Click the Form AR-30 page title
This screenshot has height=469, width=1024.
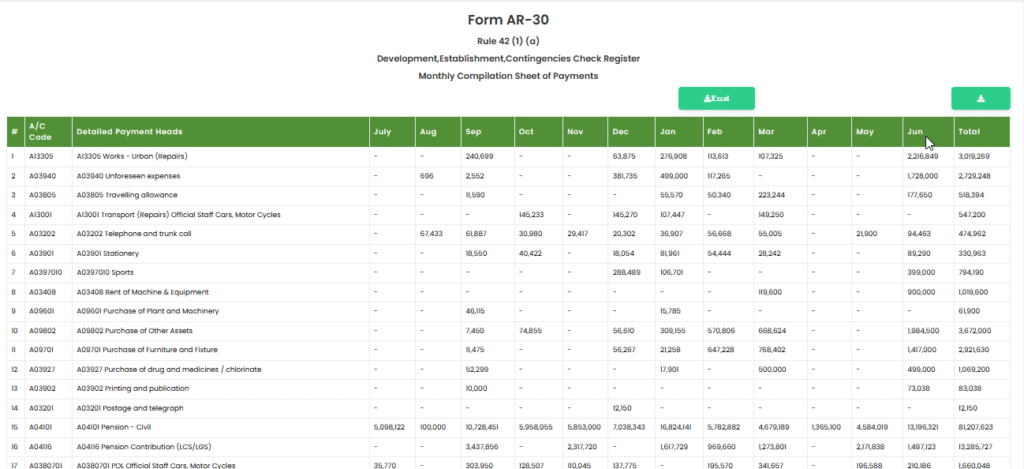(x=508, y=20)
